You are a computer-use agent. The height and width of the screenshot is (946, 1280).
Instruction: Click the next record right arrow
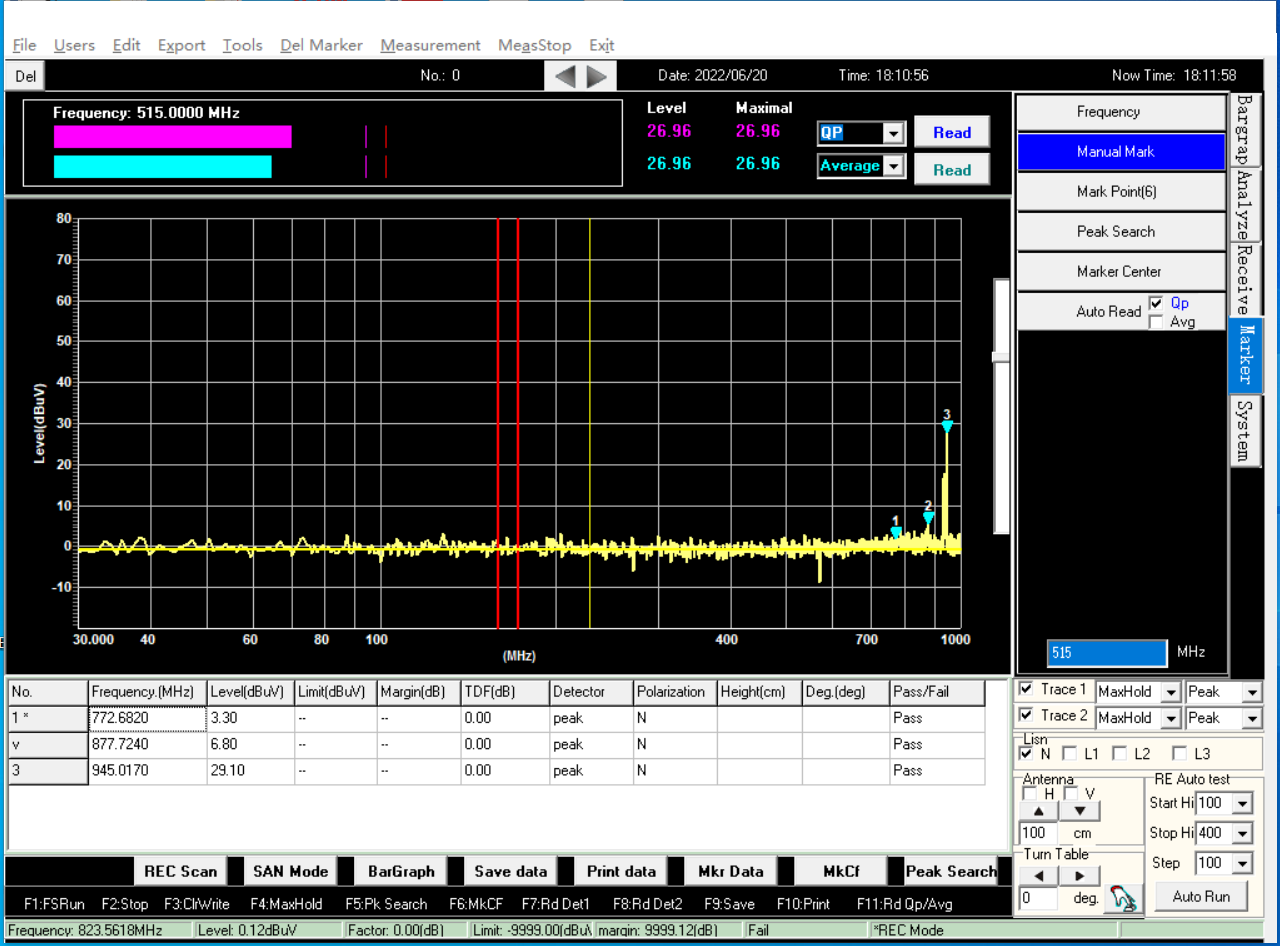pos(596,76)
